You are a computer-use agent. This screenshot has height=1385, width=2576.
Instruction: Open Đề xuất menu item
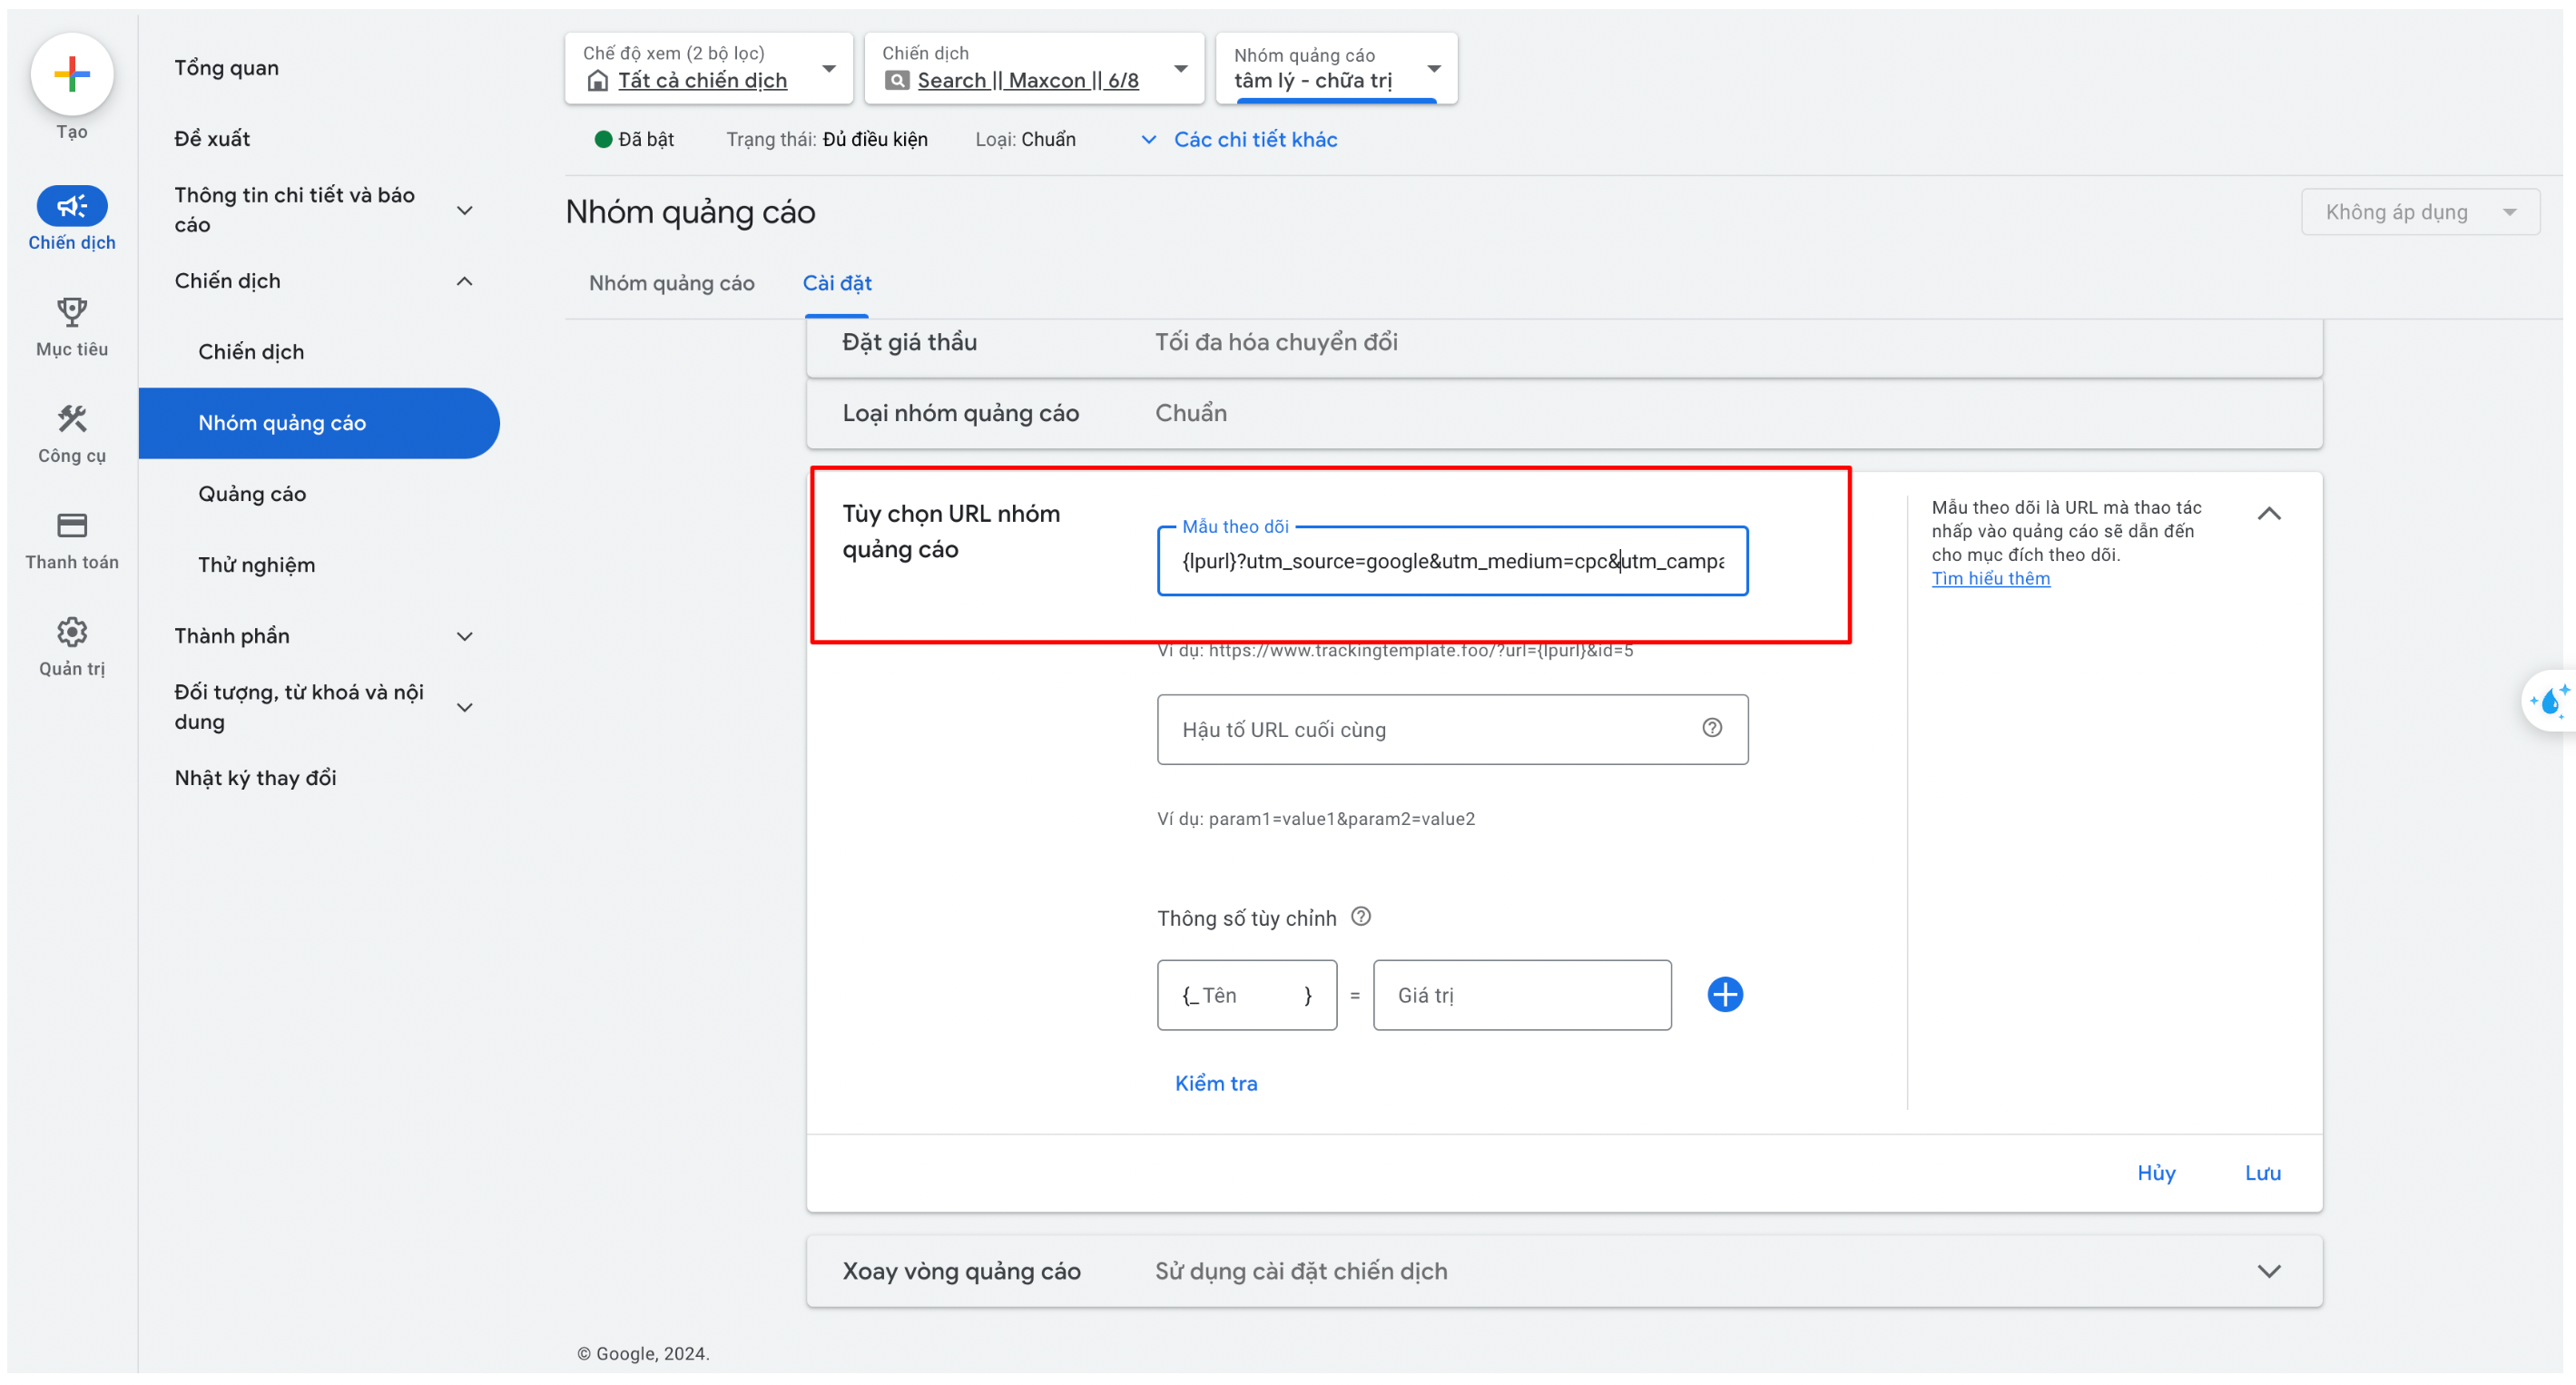coord(212,139)
